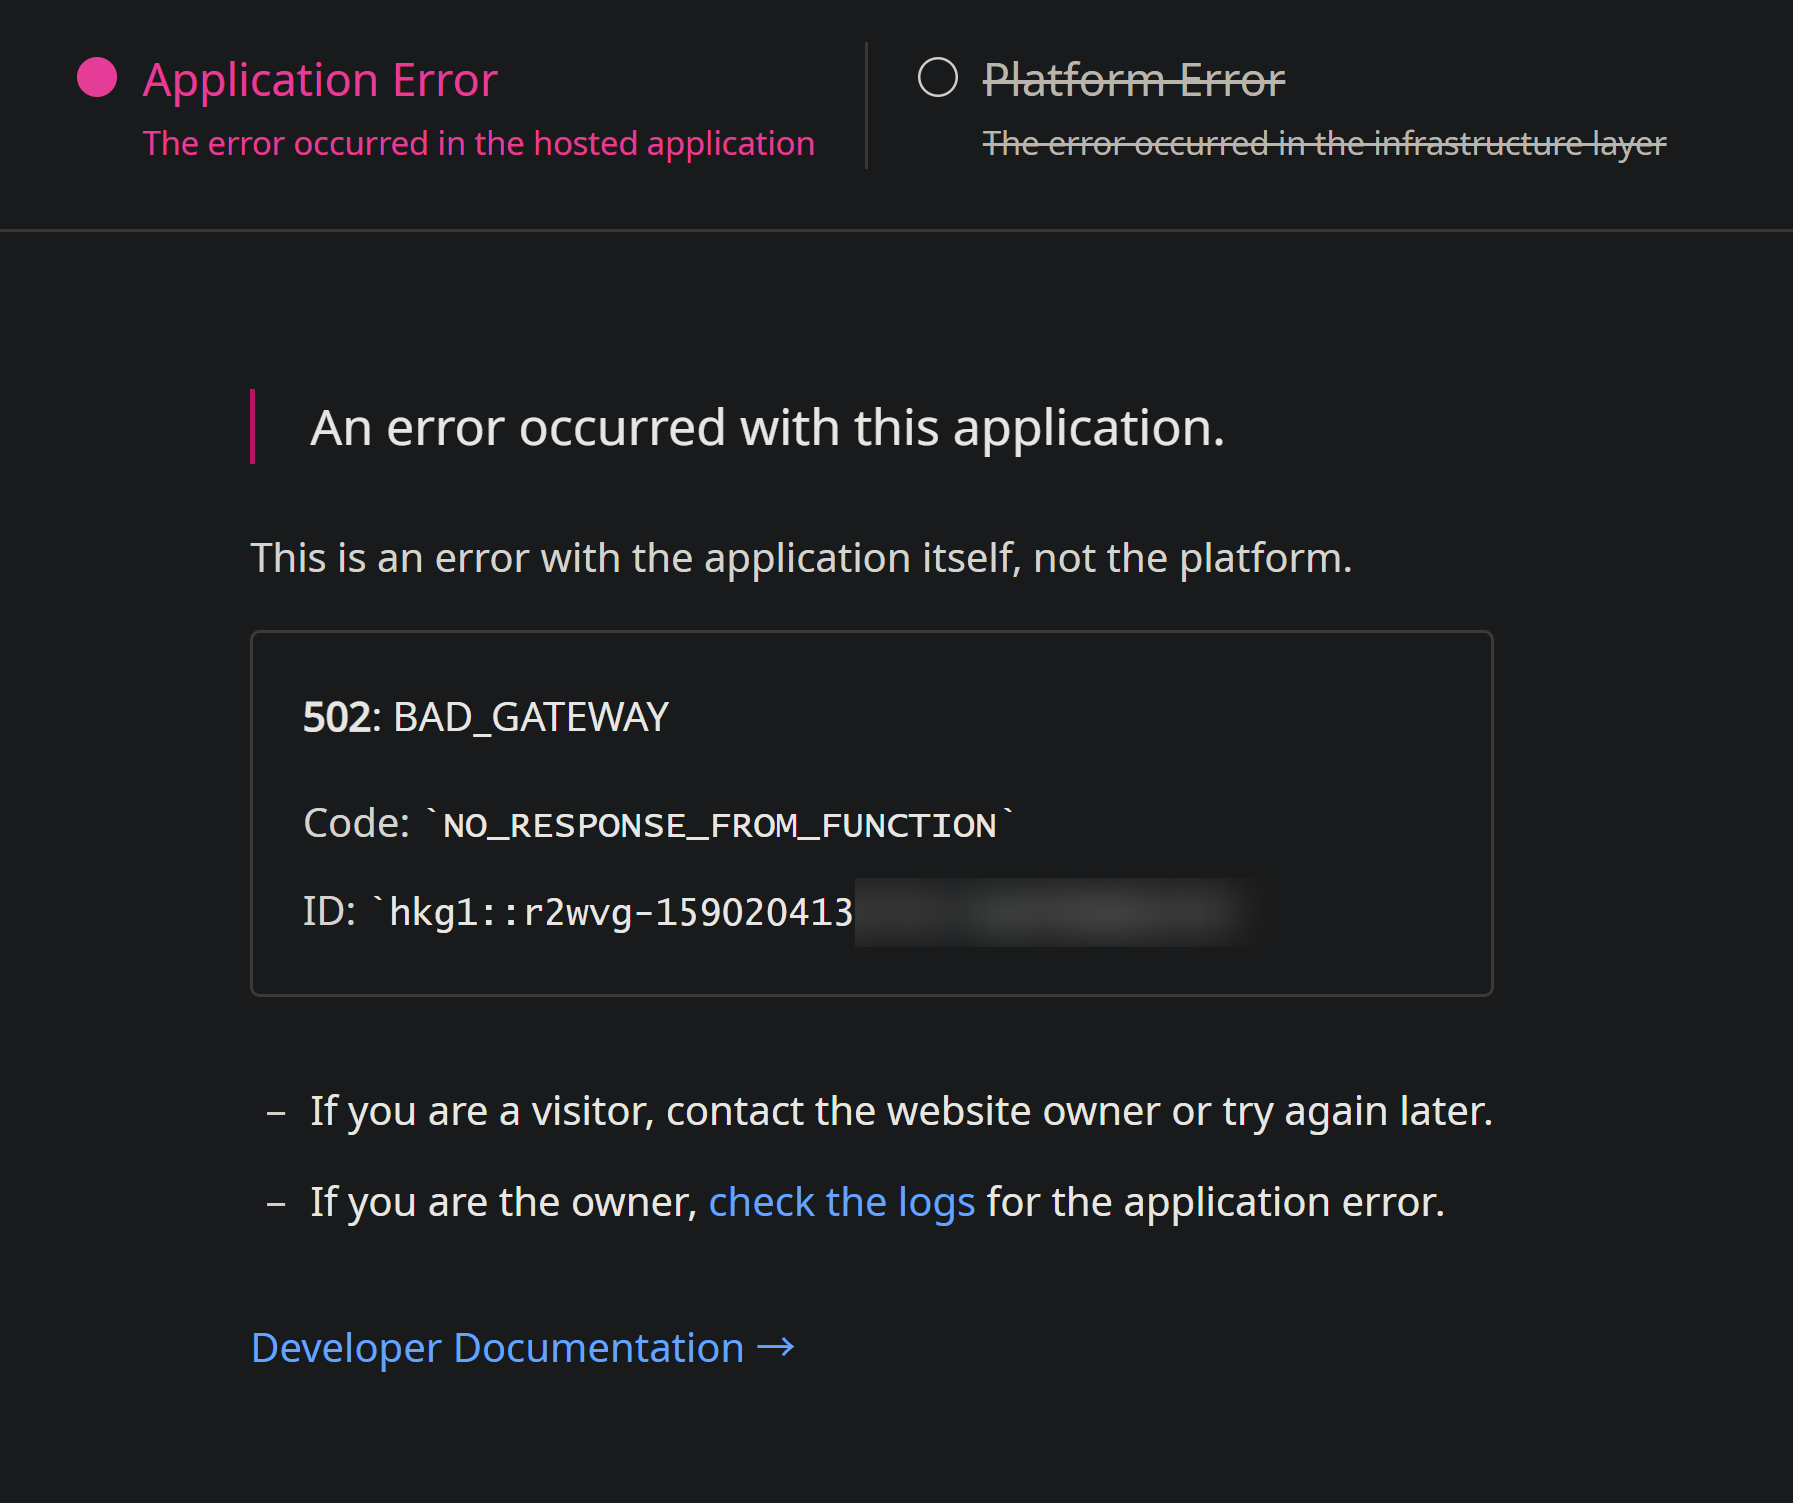The image size is (1793, 1503).
Task: Click the strikethrough Platform Error label
Action: click(x=1134, y=81)
